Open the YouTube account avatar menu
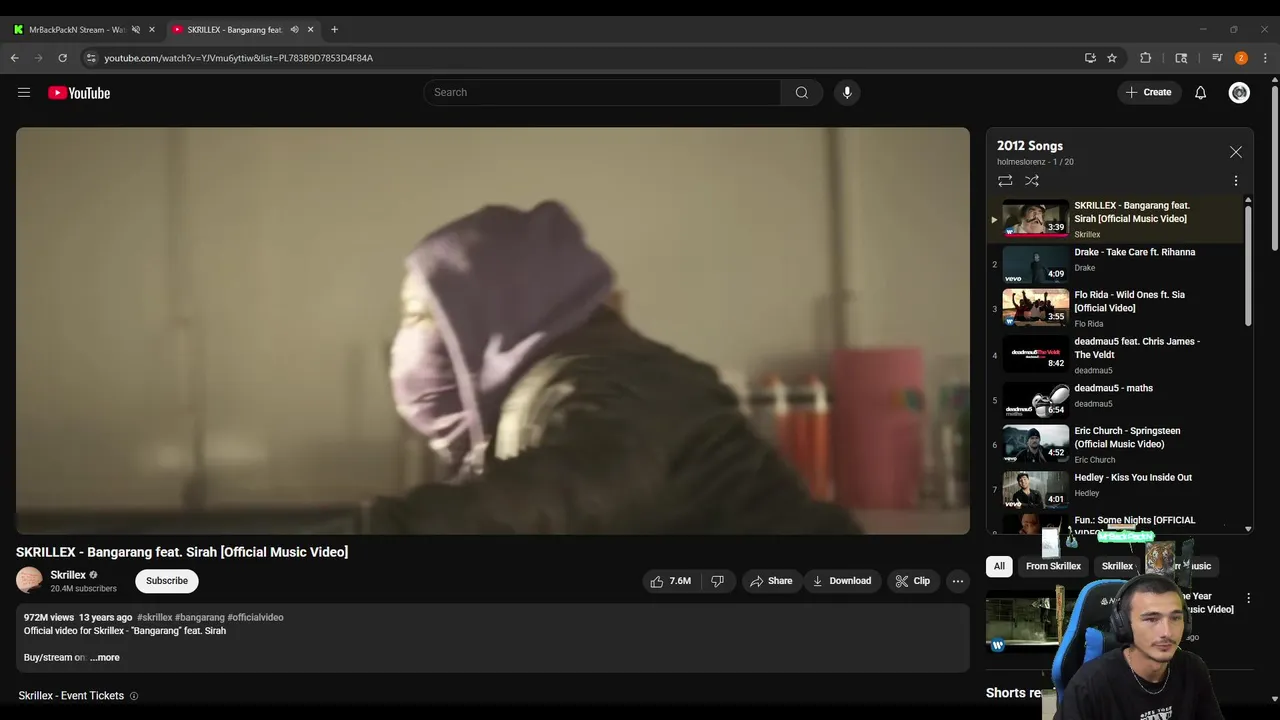 click(1240, 92)
